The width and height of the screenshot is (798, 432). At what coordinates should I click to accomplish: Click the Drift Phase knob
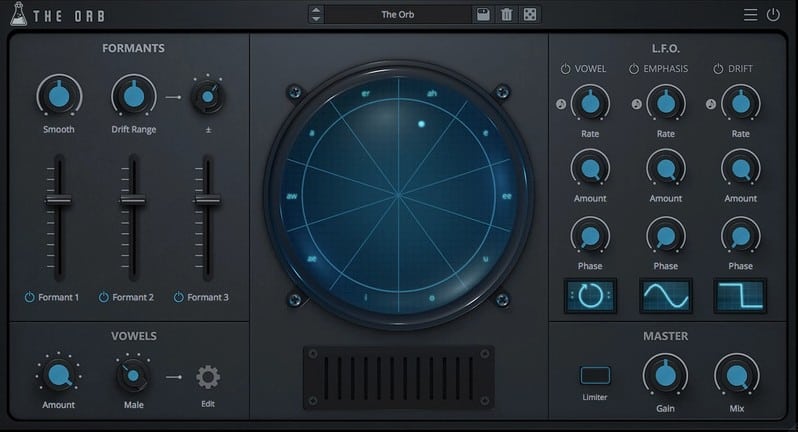[740, 236]
